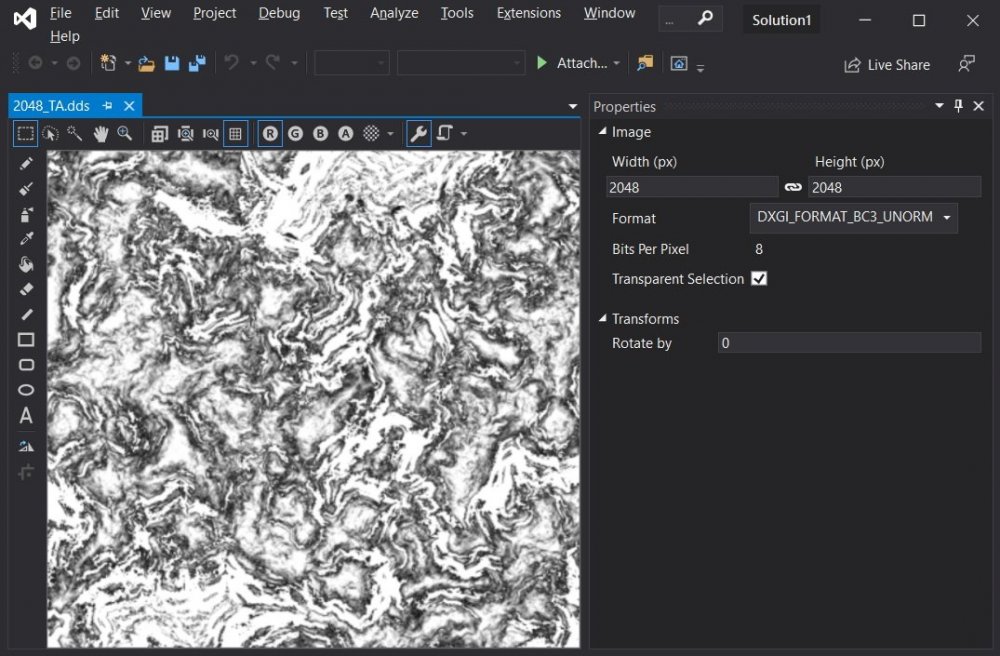
Task: Select the Pan hand tool
Action: pyautogui.click(x=100, y=133)
